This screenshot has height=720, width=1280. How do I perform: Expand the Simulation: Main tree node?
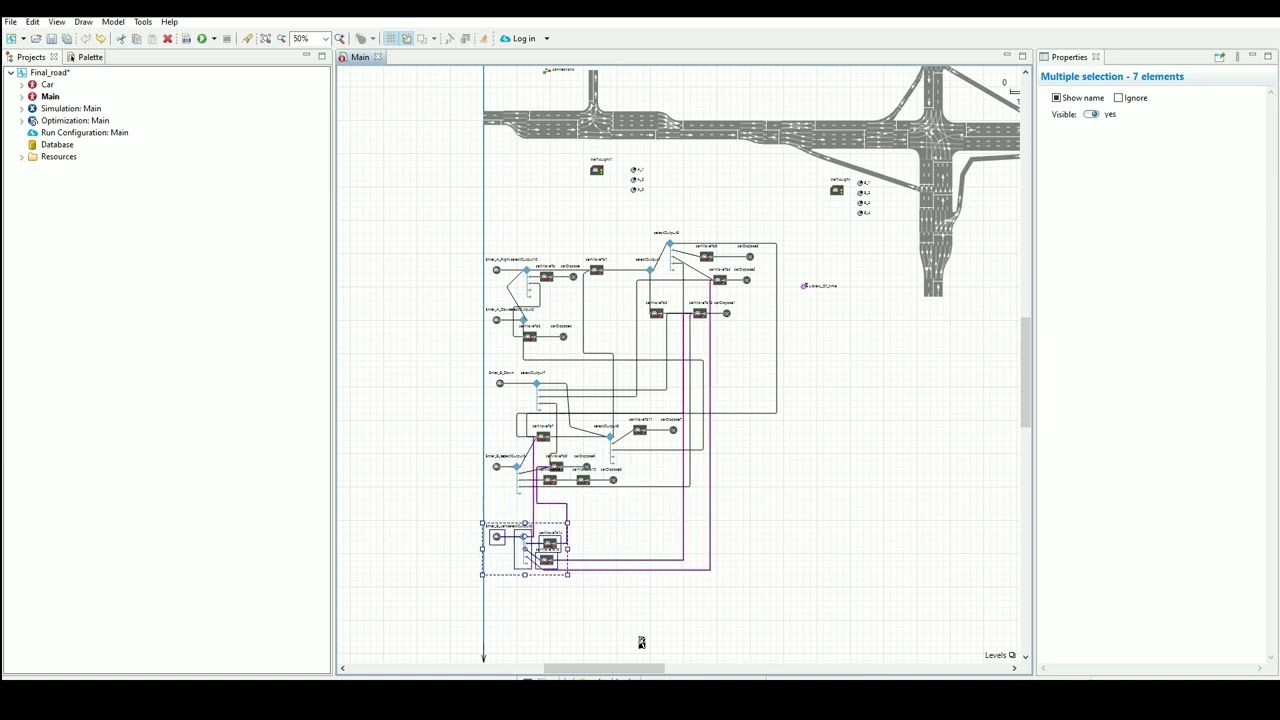[x=21, y=109]
